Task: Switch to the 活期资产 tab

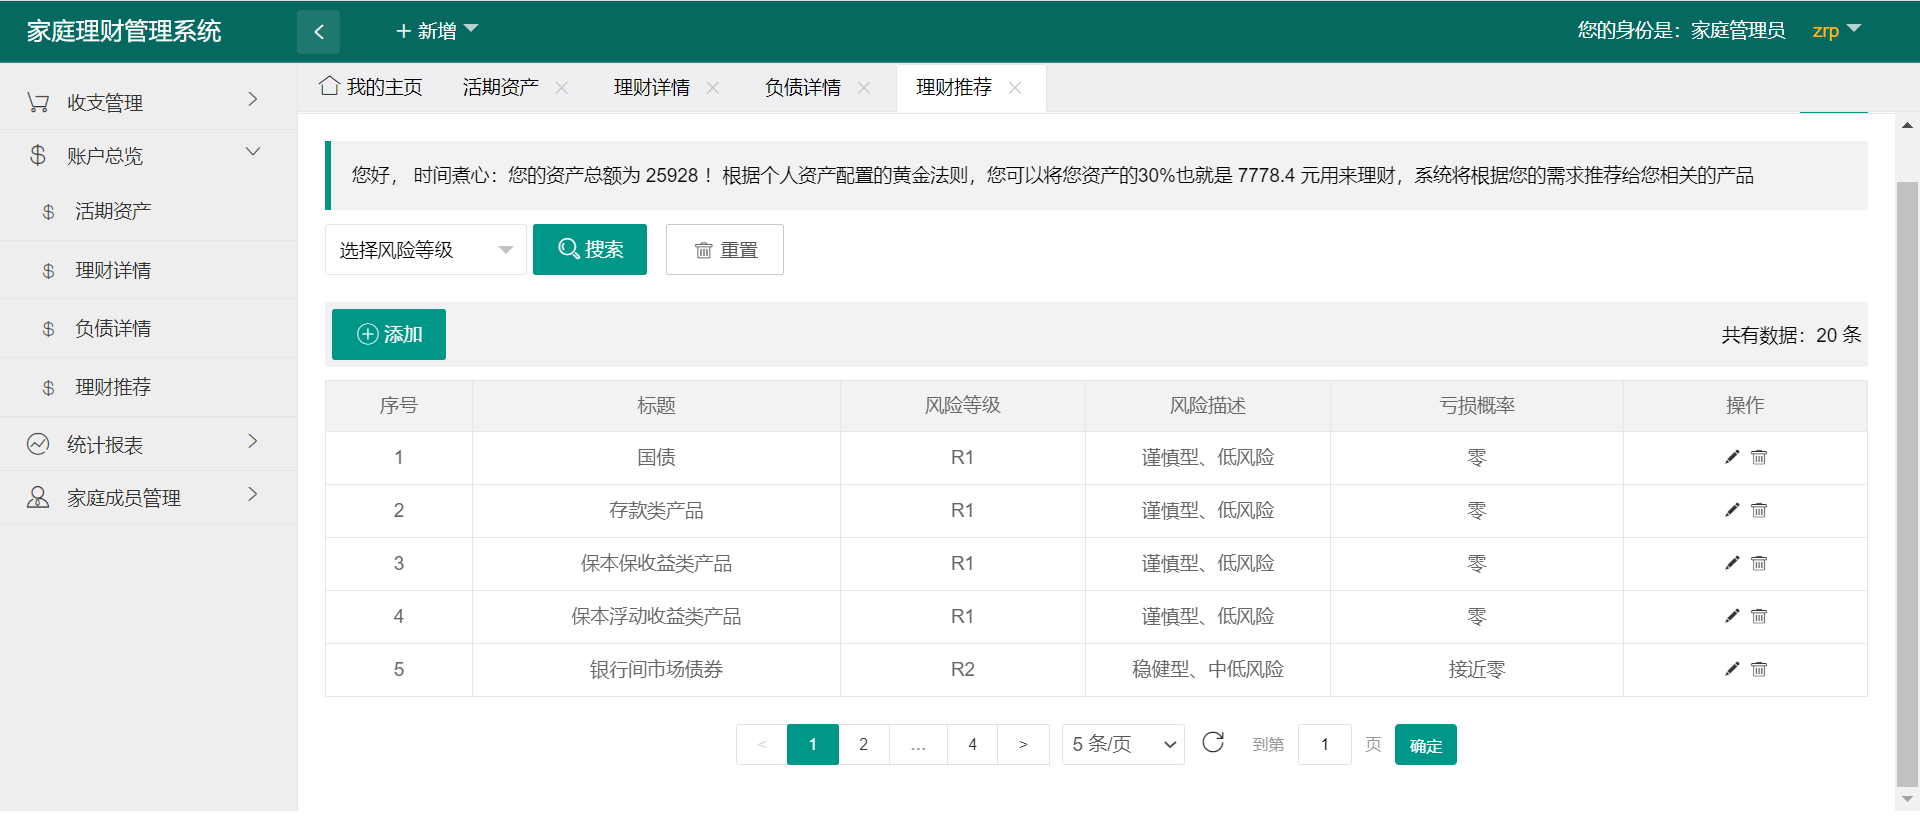Action: (x=500, y=87)
